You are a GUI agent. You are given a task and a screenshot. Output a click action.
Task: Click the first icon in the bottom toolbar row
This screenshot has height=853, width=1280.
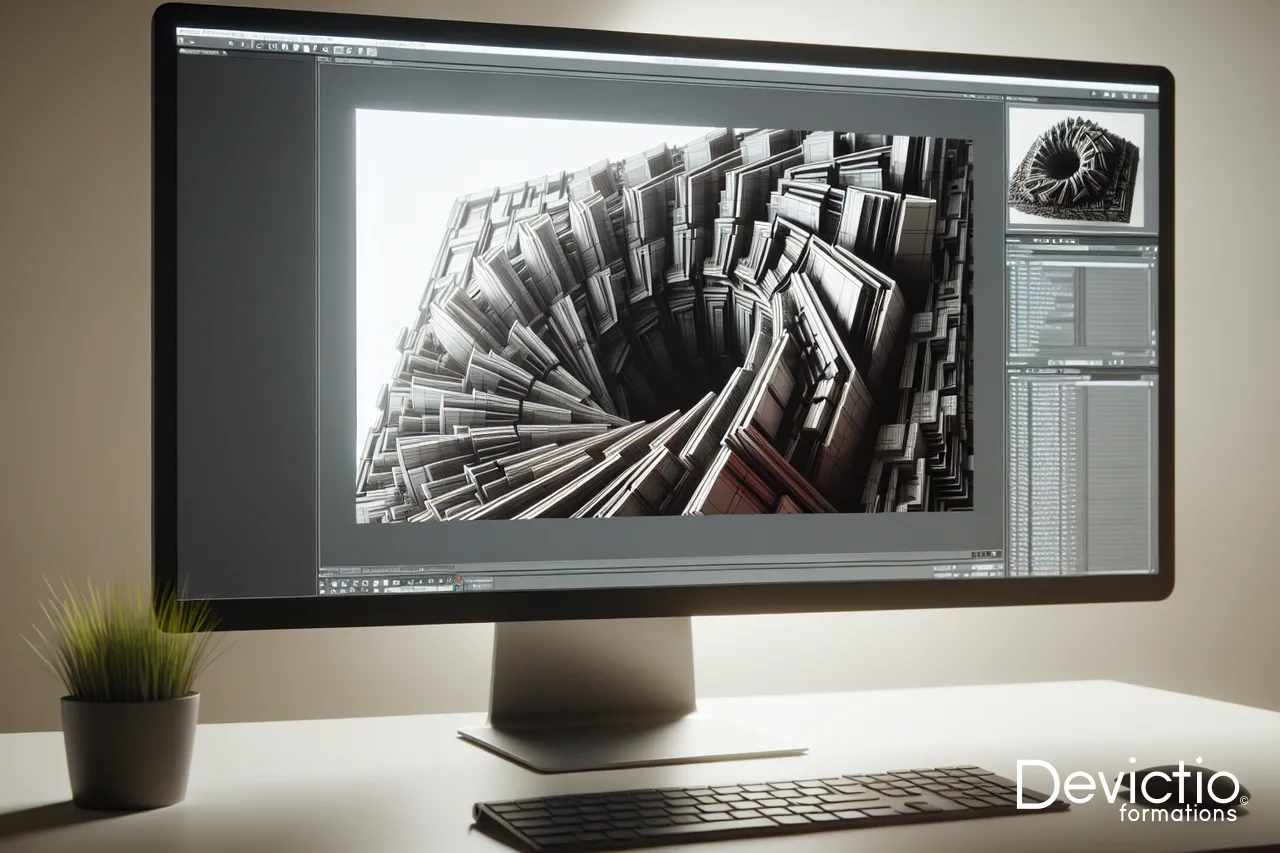pos(322,585)
